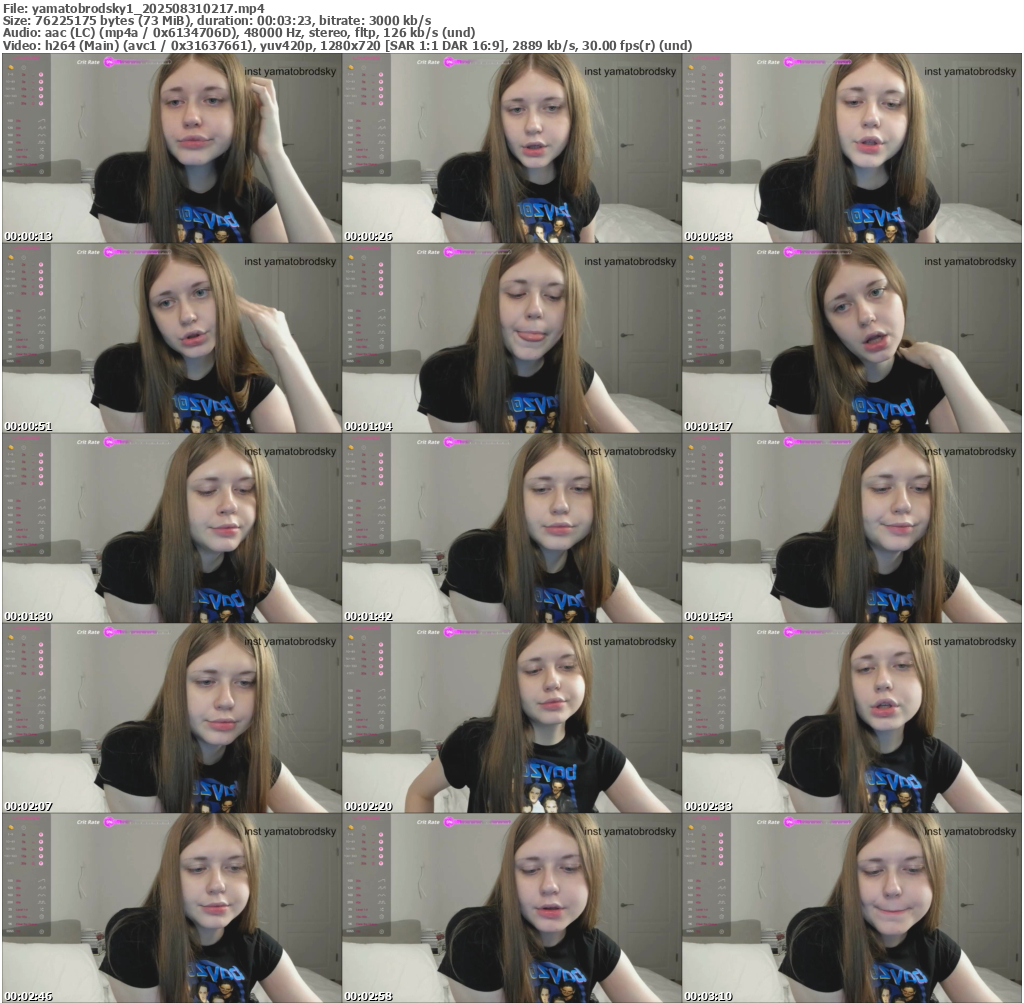Jump to the 00:02:58 frame
Image resolution: width=1024 pixels, height=1003 pixels.
[511, 908]
